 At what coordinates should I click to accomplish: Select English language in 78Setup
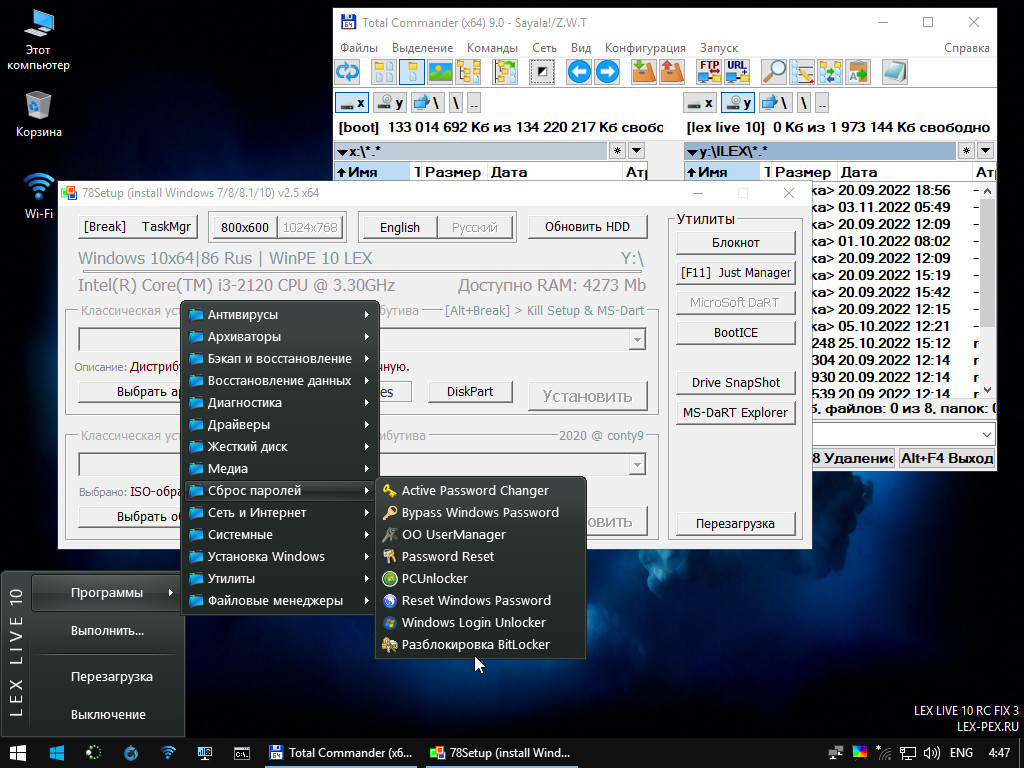[399, 227]
